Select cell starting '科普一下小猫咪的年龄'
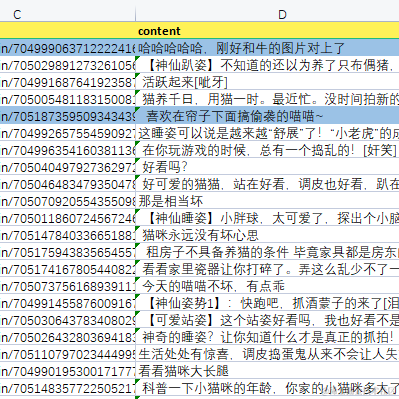The height and width of the screenshot is (399, 399). (267, 388)
